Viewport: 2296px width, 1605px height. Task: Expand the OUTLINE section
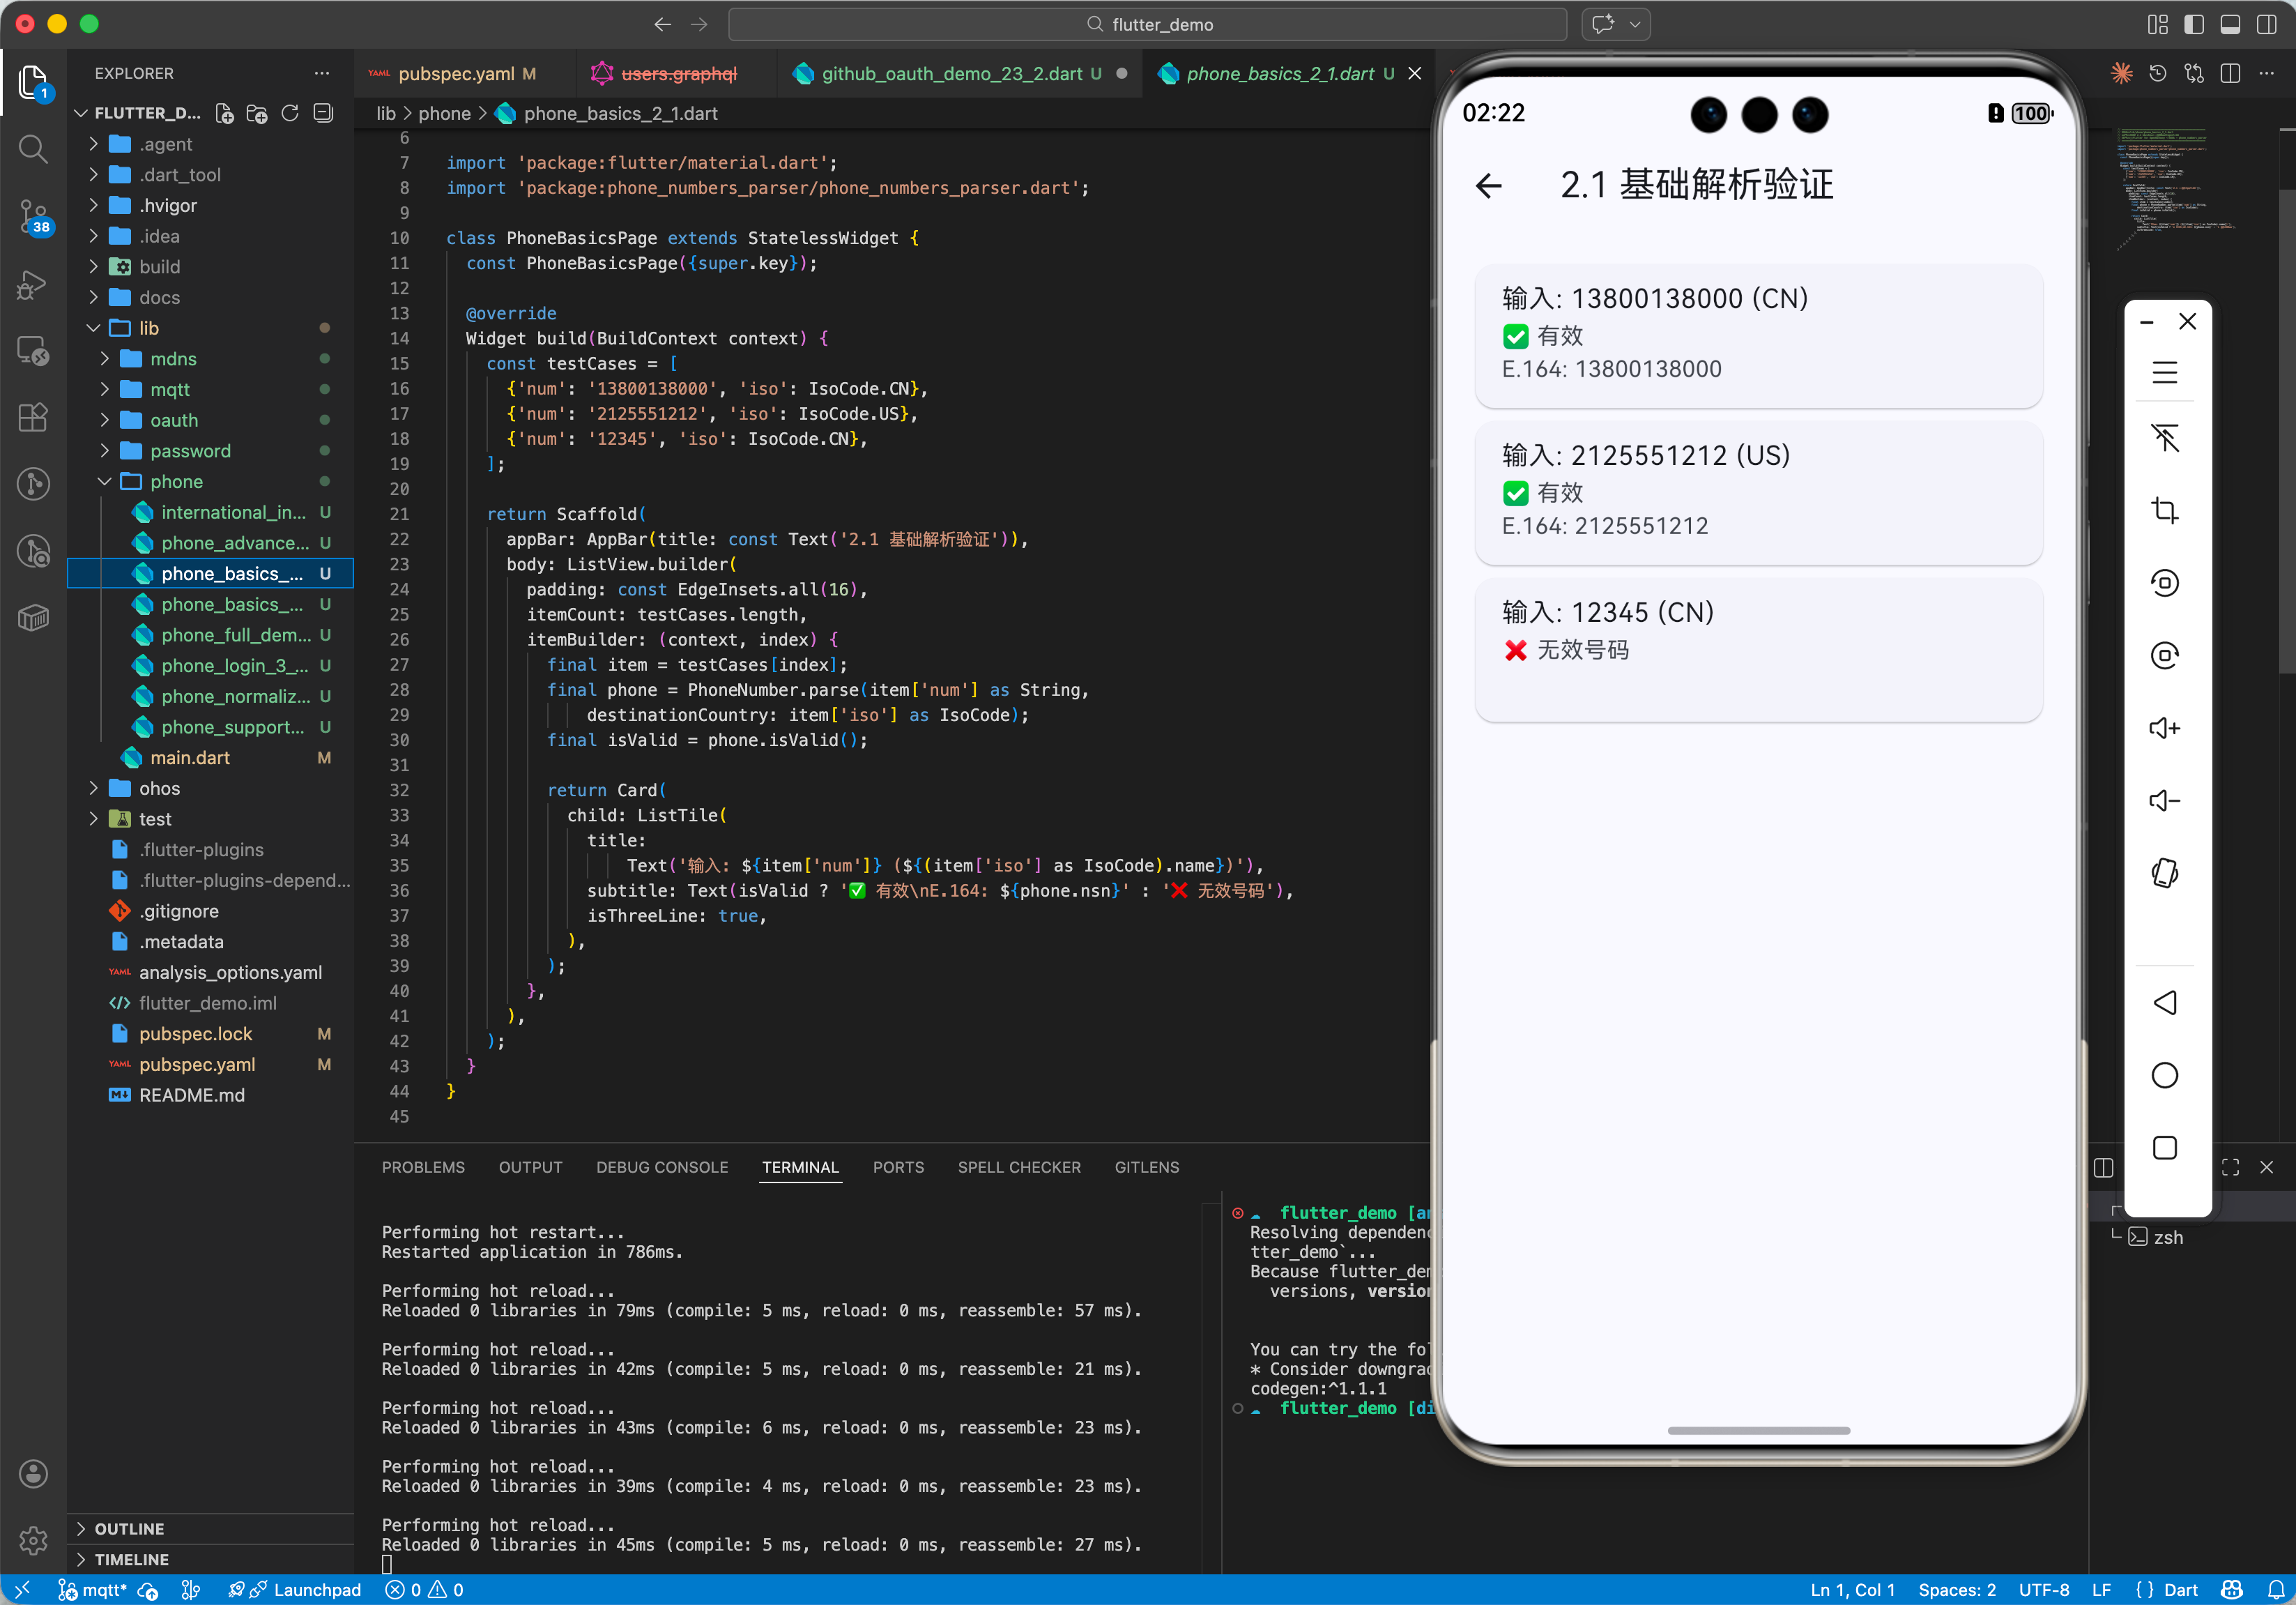click(x=129, y=1528)
